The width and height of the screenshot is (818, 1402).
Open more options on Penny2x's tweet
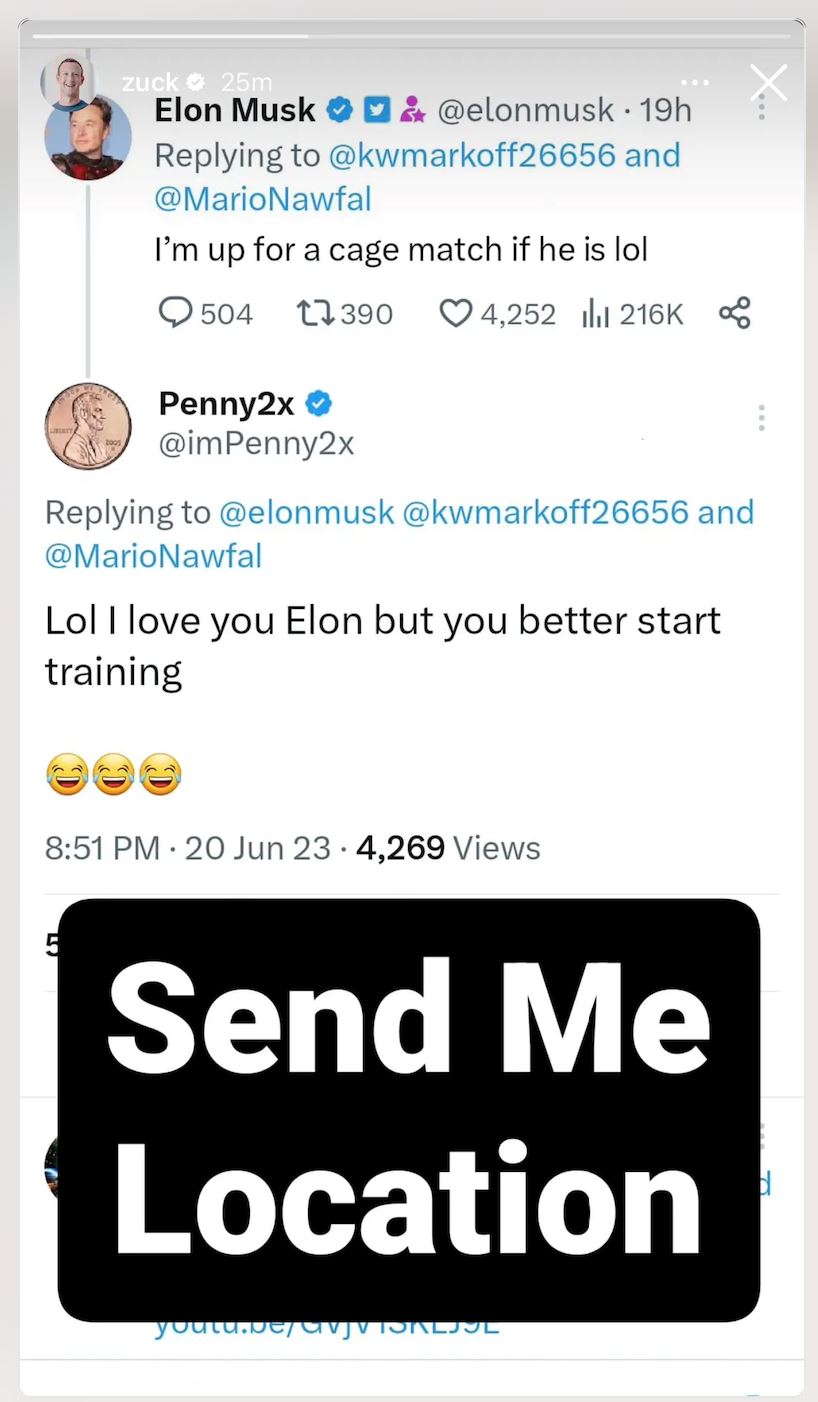(x=762, y=418)
